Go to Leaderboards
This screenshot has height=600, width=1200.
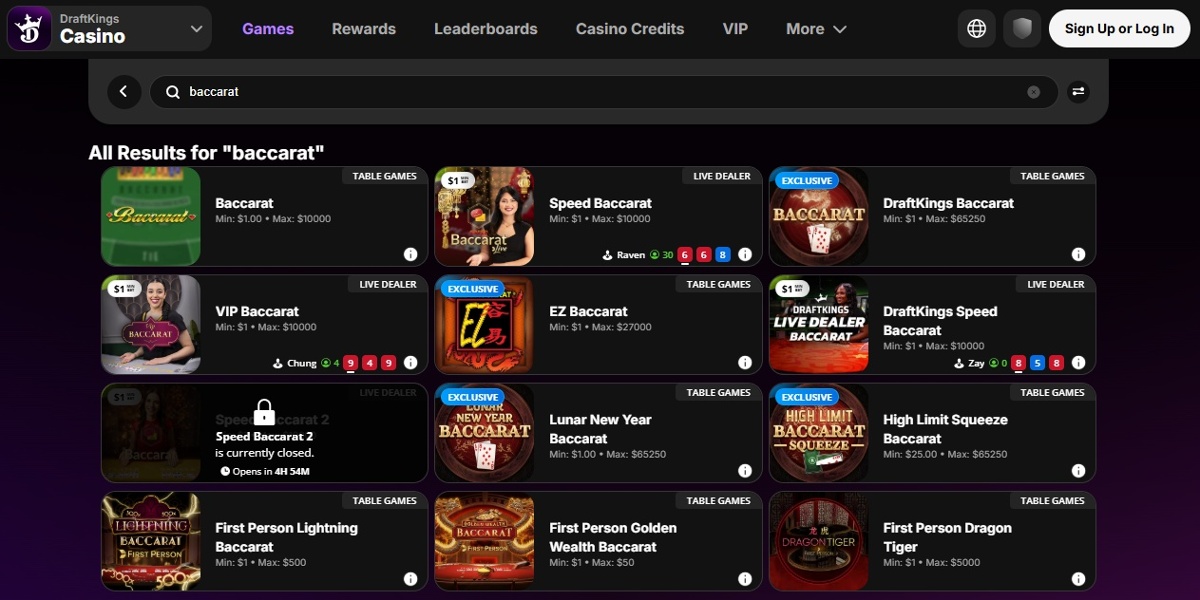pyautogui.click(x=486, y=29)
